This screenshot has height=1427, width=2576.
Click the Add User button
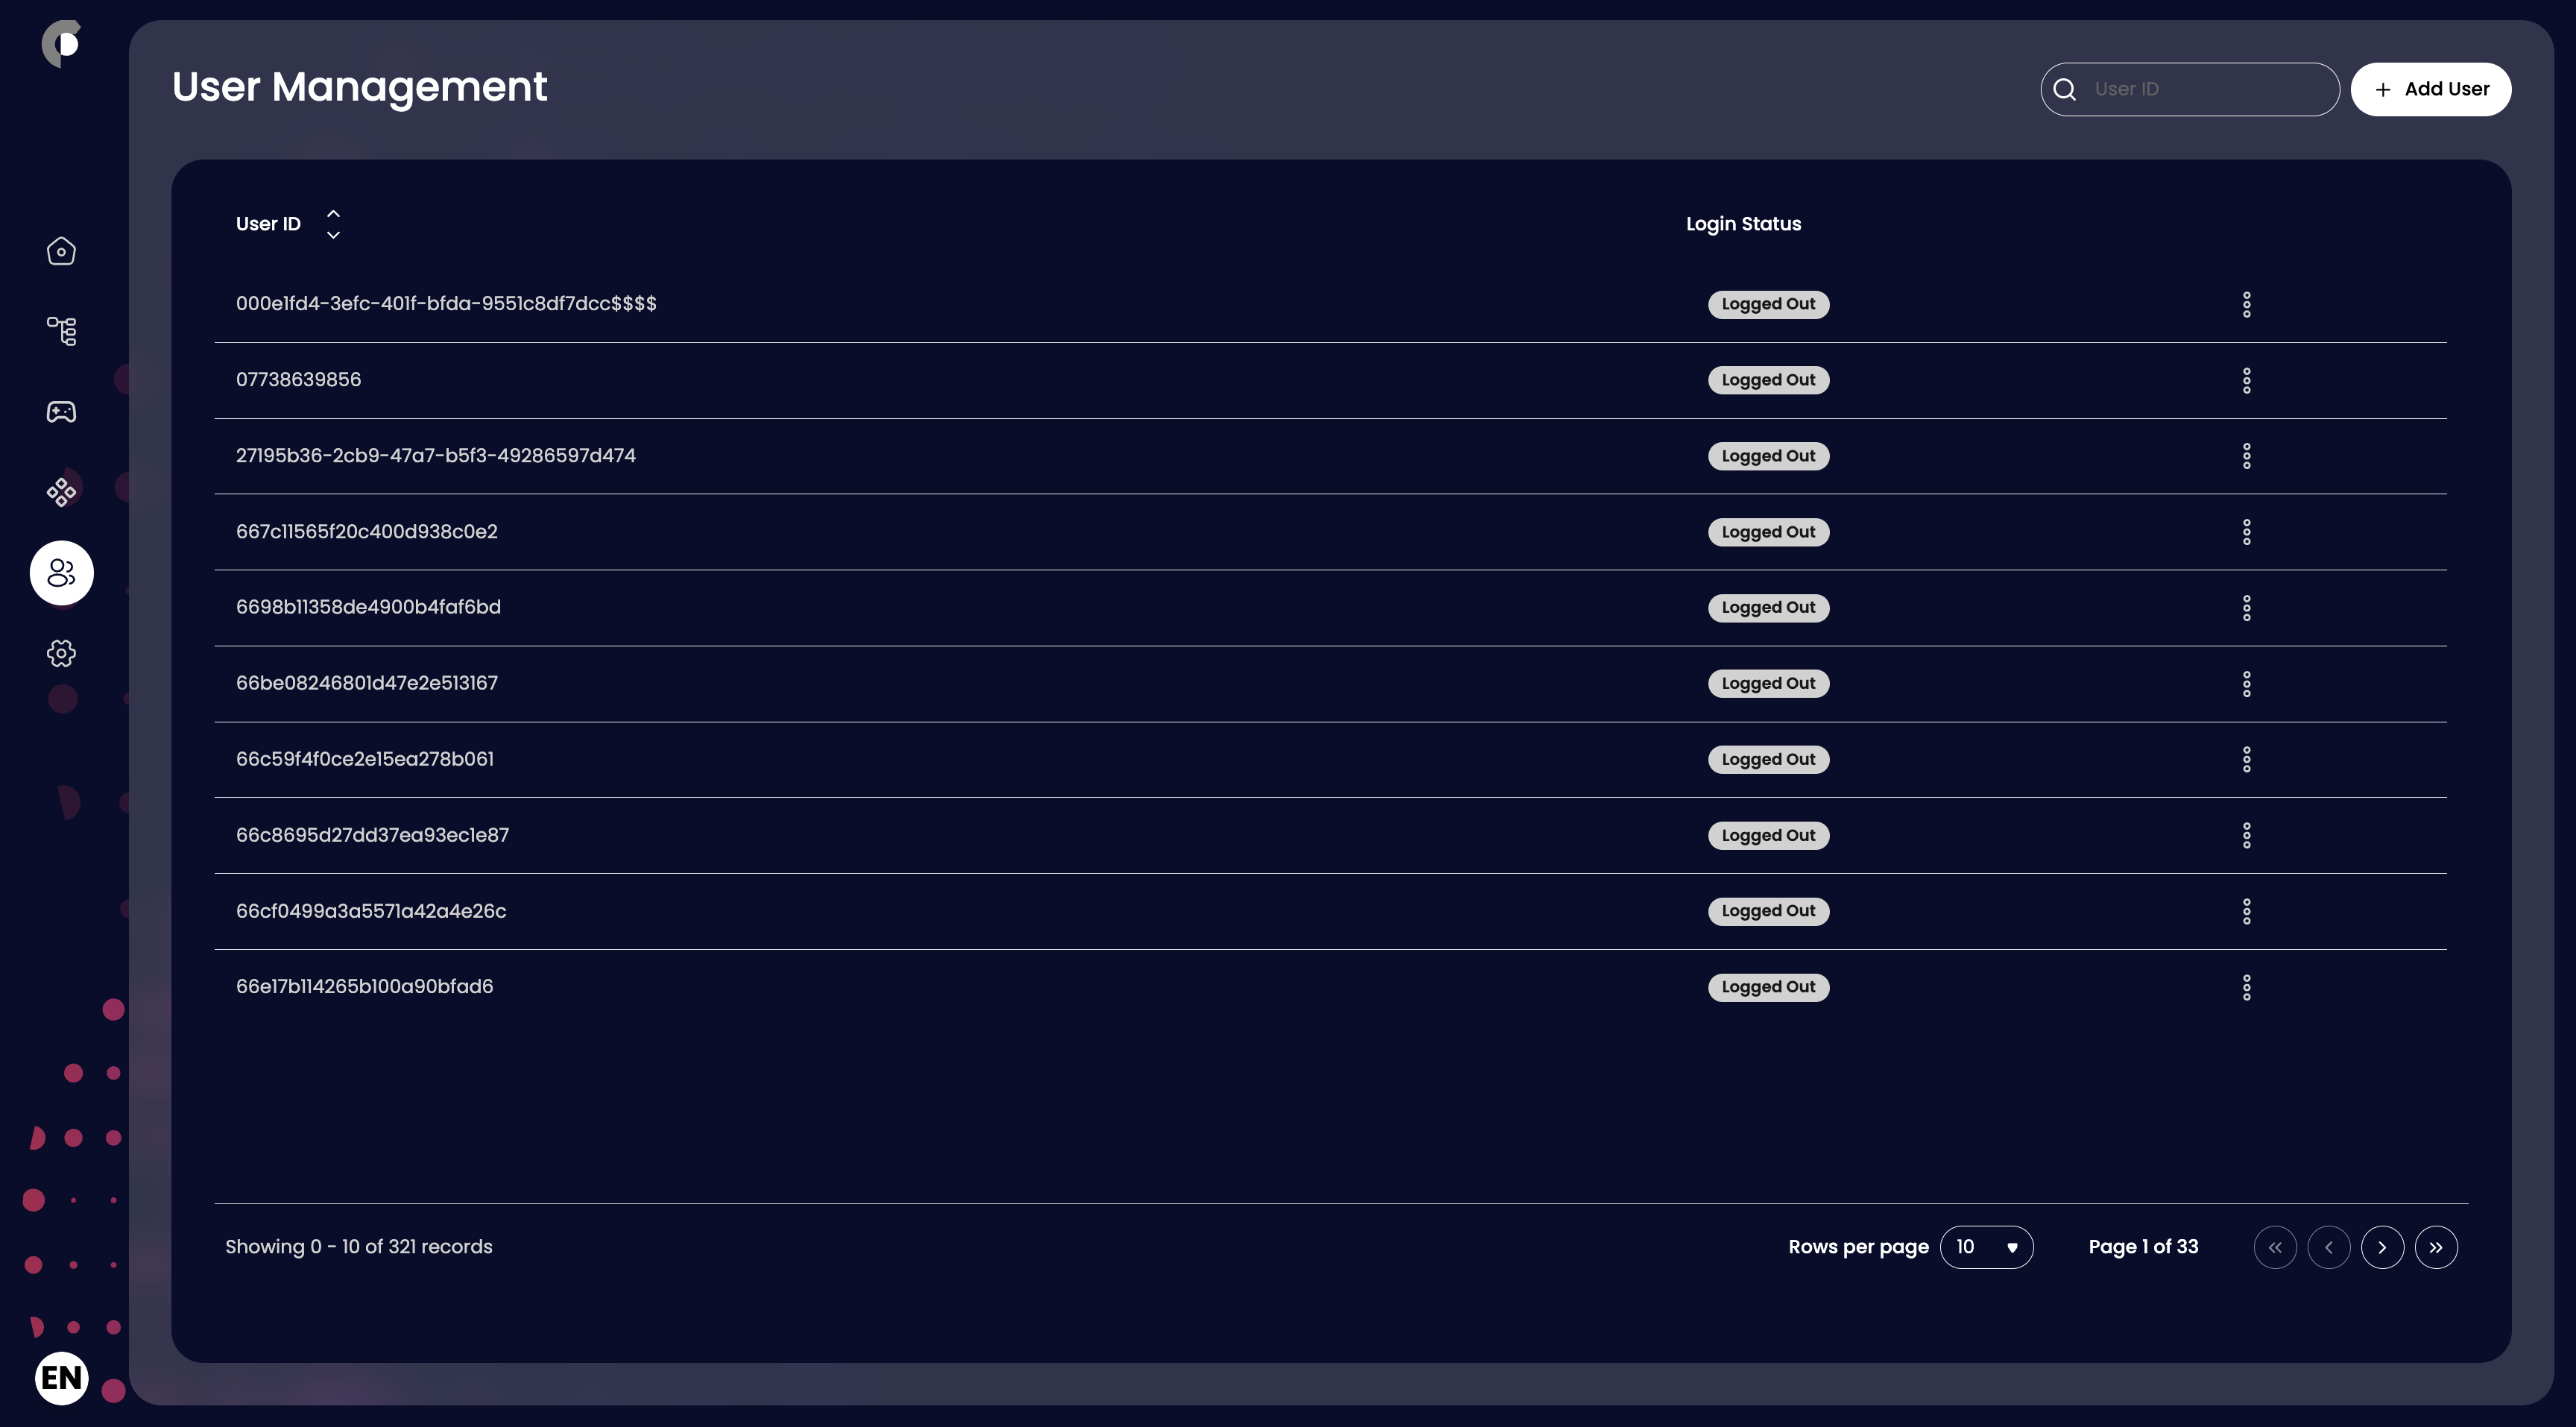coord(2431,89)
